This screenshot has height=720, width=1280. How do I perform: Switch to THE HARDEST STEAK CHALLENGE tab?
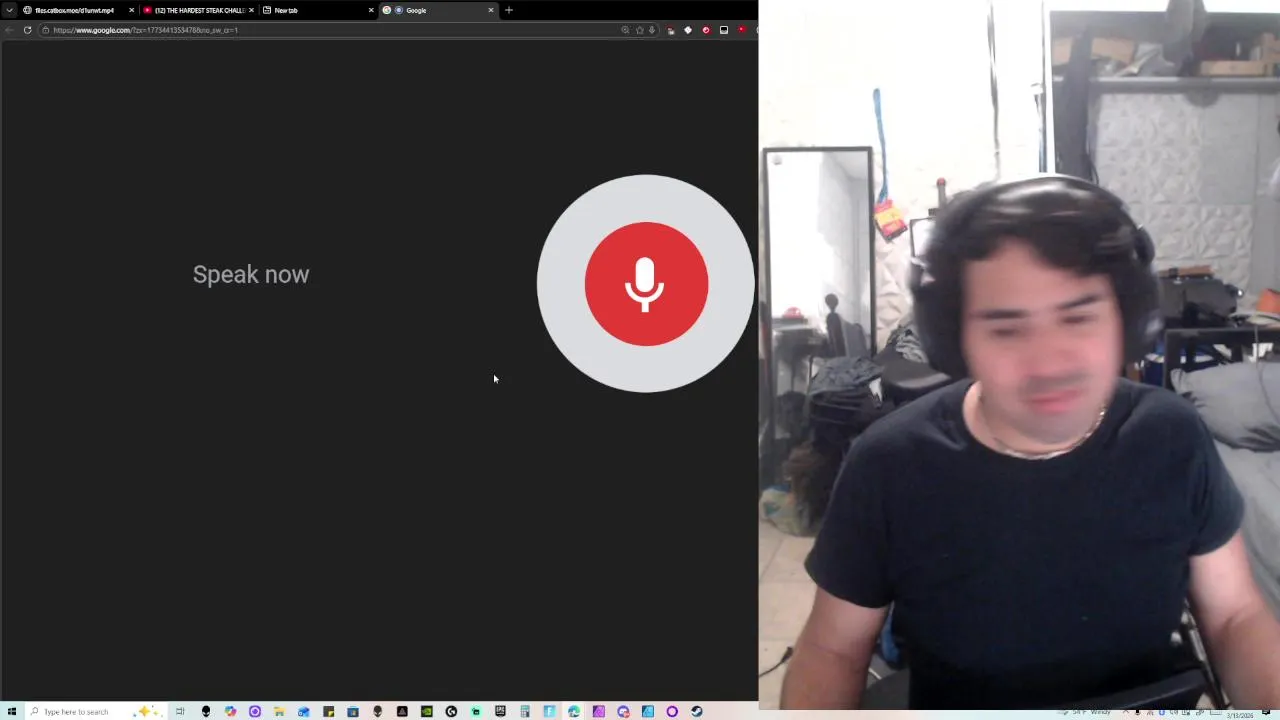pyautogui.click(x=198, y=10)
